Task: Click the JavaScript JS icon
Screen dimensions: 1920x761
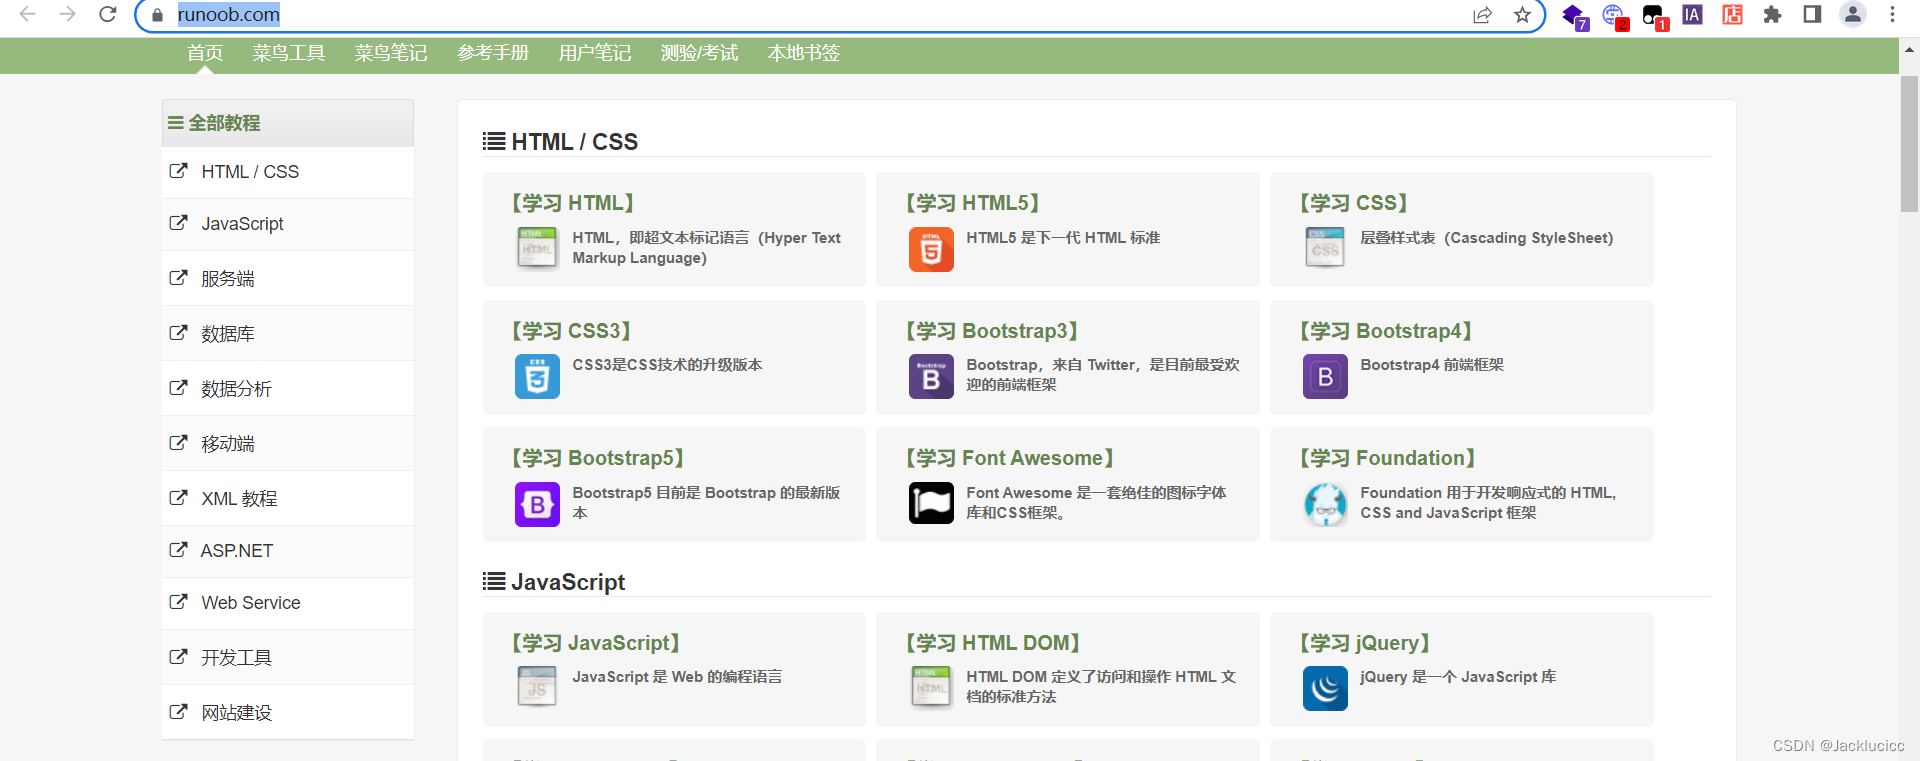Action: tap(537, 688)
